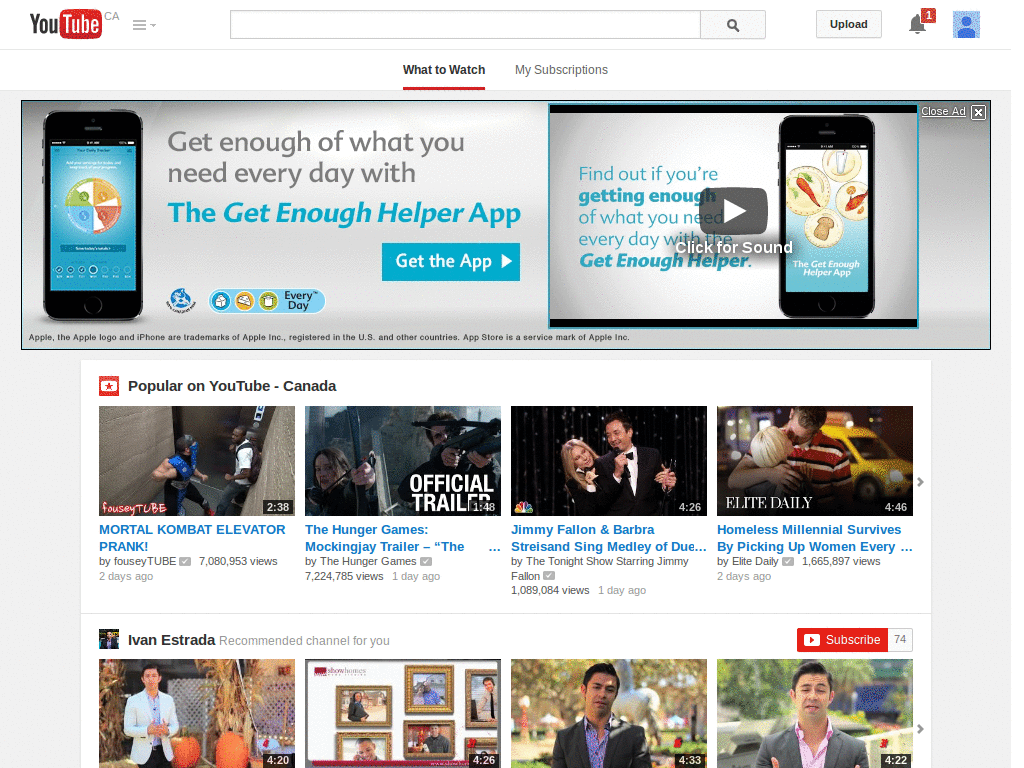Click the YouTube logo
This screenshot has height=768, width=1024.
click(65, 24)
